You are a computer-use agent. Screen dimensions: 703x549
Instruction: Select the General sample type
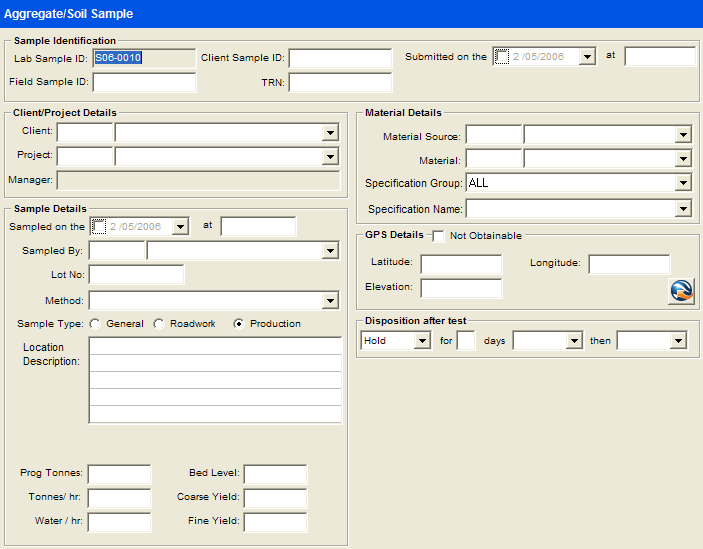pos(95,324)
